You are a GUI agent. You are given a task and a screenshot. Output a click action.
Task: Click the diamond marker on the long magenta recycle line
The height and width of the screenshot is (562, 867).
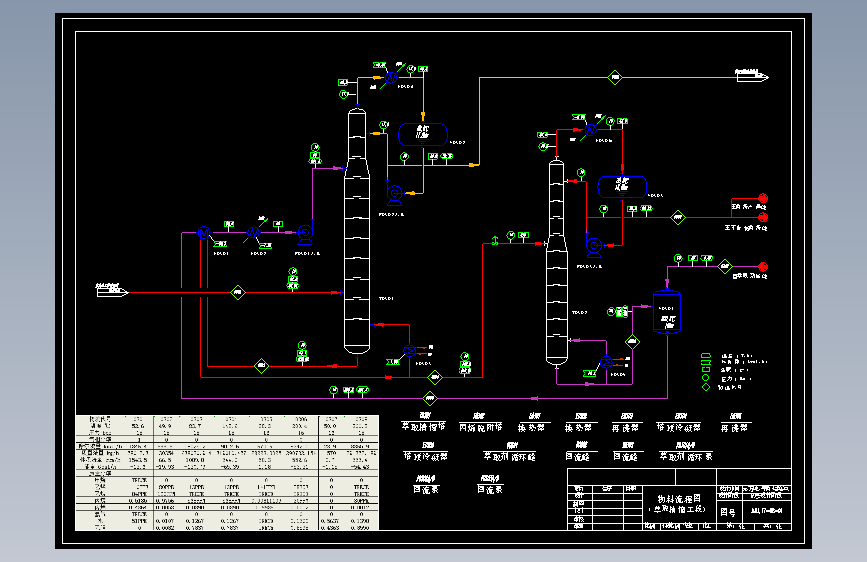tap(430, 398)
